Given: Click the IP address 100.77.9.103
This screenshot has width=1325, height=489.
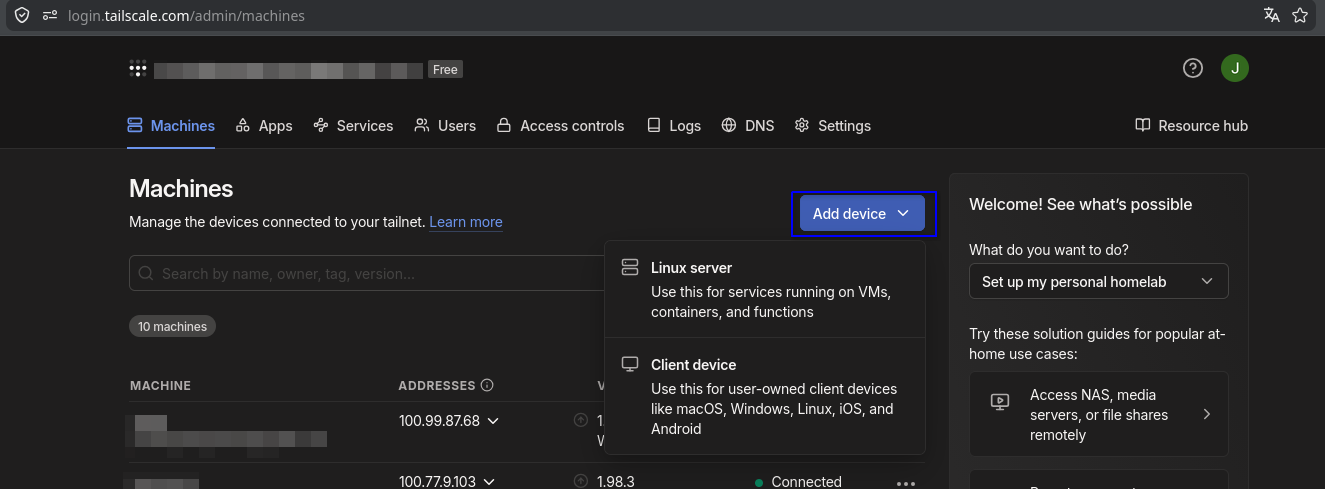Looking at the screenshot, I should pos(438,481).
